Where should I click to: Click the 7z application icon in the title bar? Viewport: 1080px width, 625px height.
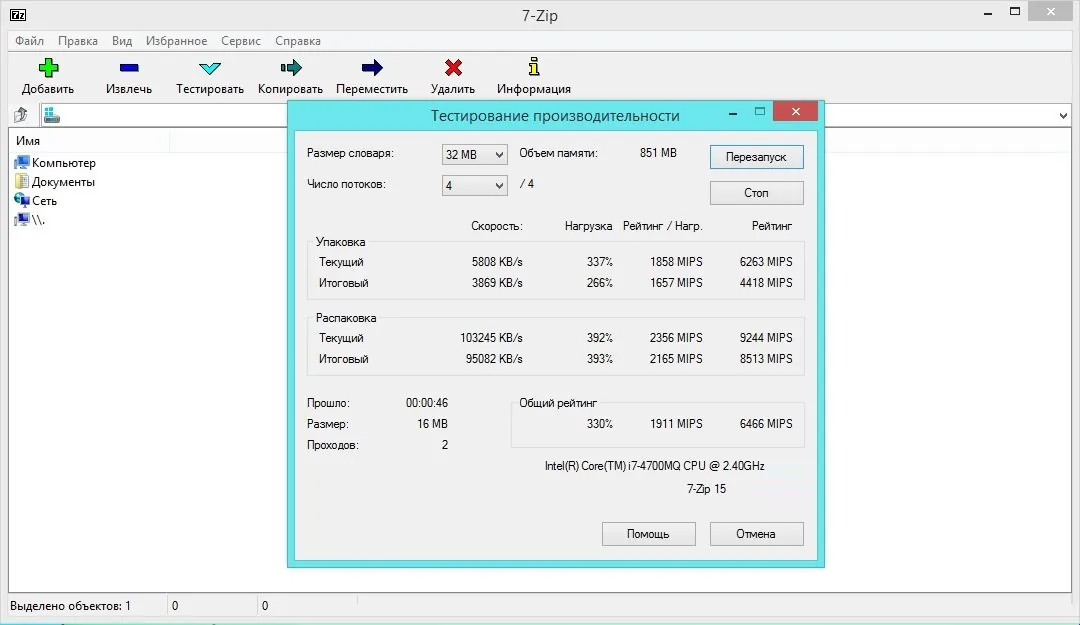[x=18, y=14]
